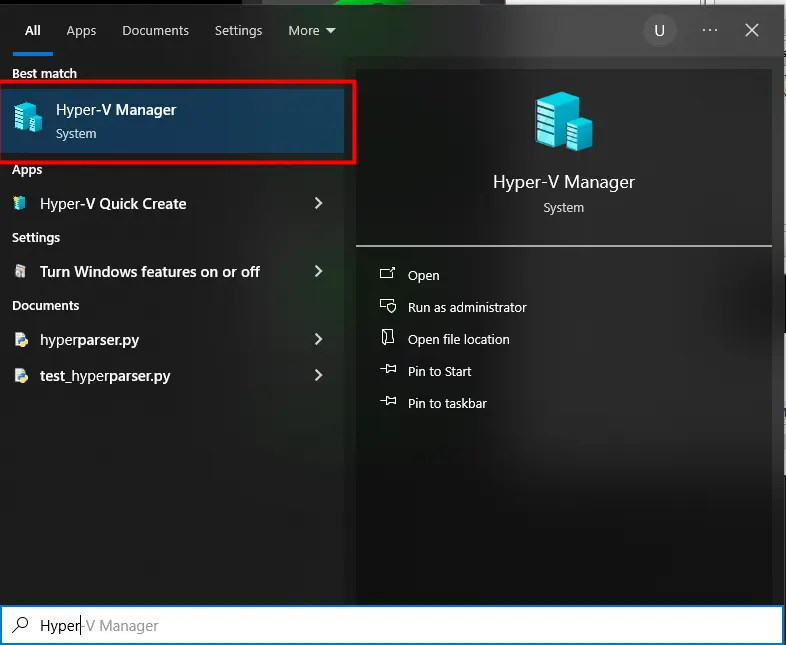Switch to the All tab

tap(33, 31)
